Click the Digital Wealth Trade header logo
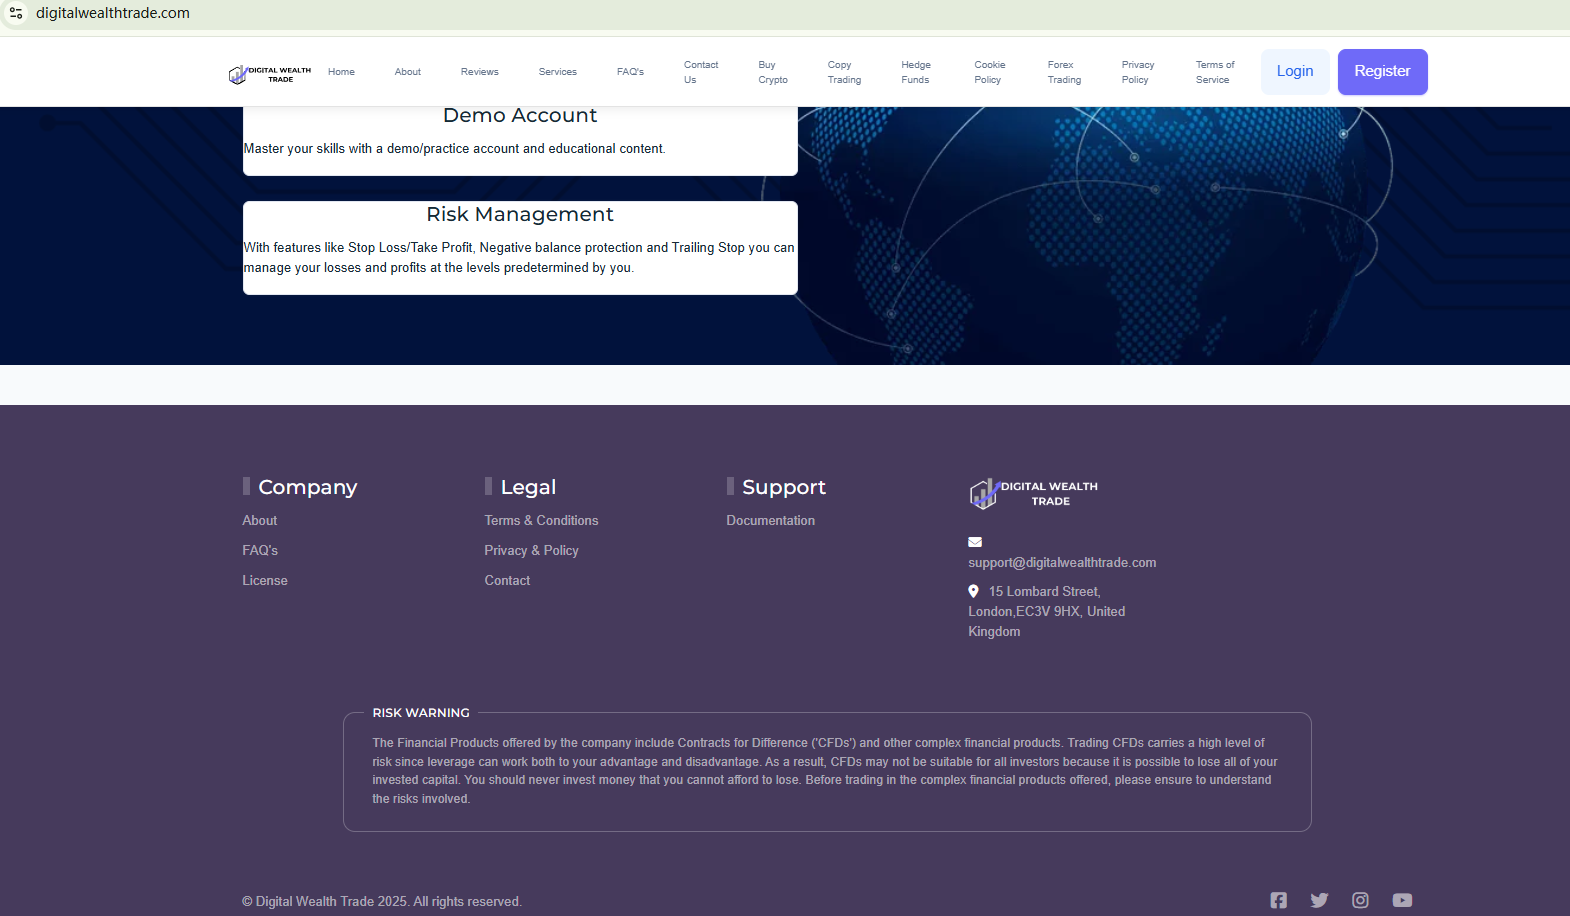Viewport: 1570px width, 916px height. [270, 74]
